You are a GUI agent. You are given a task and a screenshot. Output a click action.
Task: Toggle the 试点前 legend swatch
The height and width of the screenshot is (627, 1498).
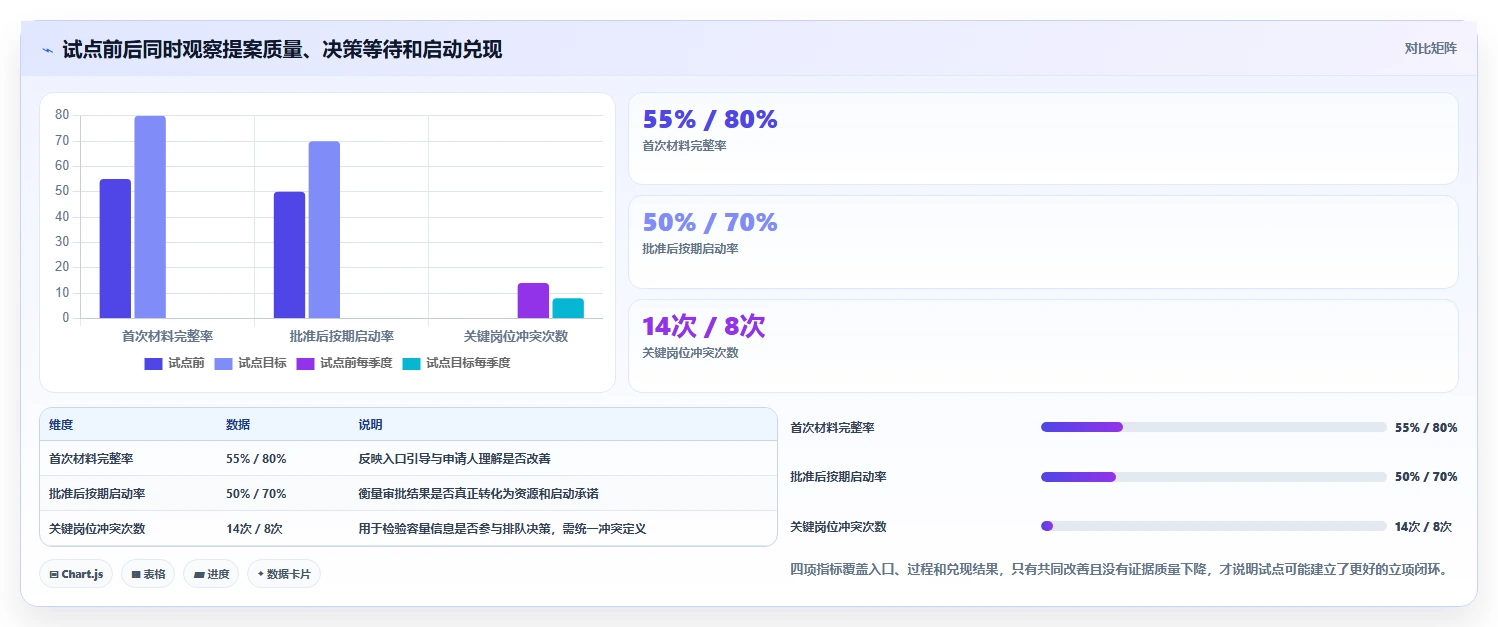pyautogui.click(x=153, y=363)
